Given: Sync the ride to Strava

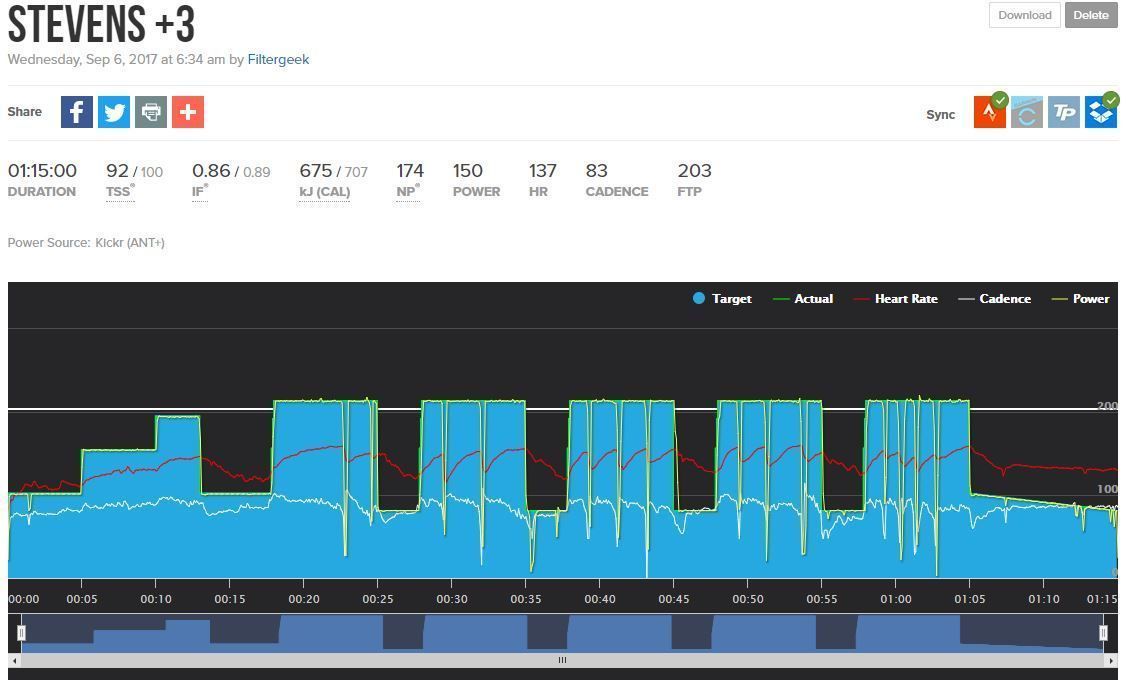Looking at the screenshot, I should (x=990, y=113).
